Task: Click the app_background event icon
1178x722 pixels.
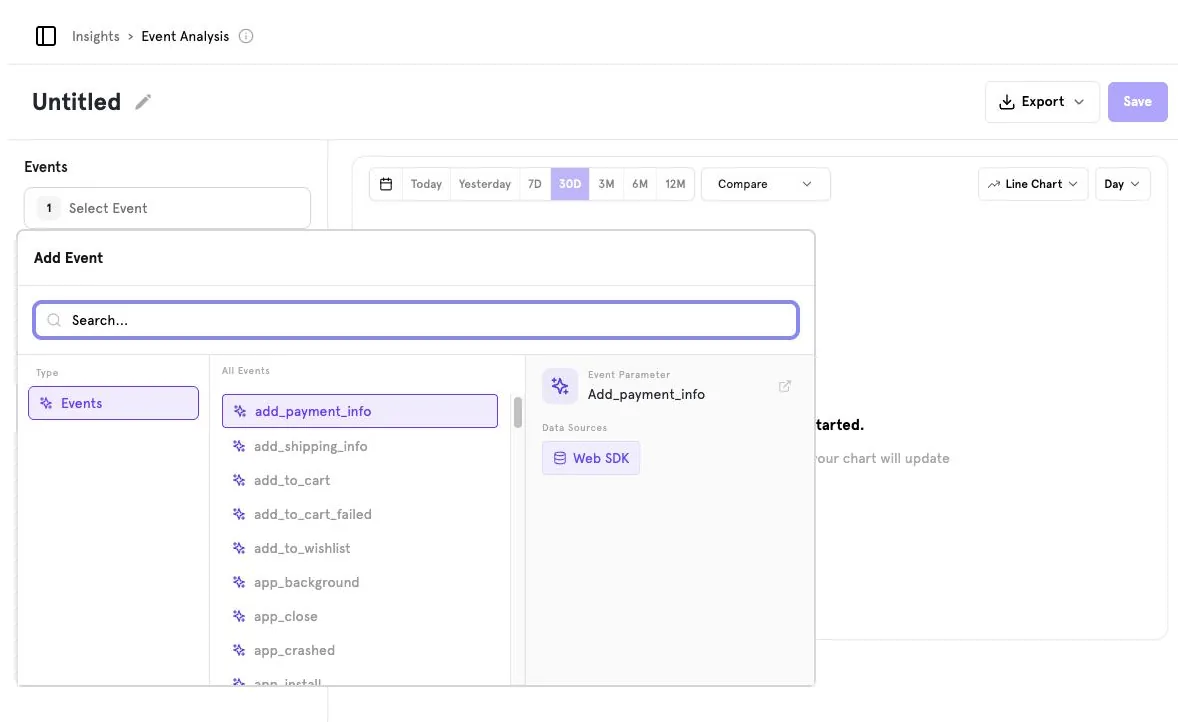Action: 239,582
